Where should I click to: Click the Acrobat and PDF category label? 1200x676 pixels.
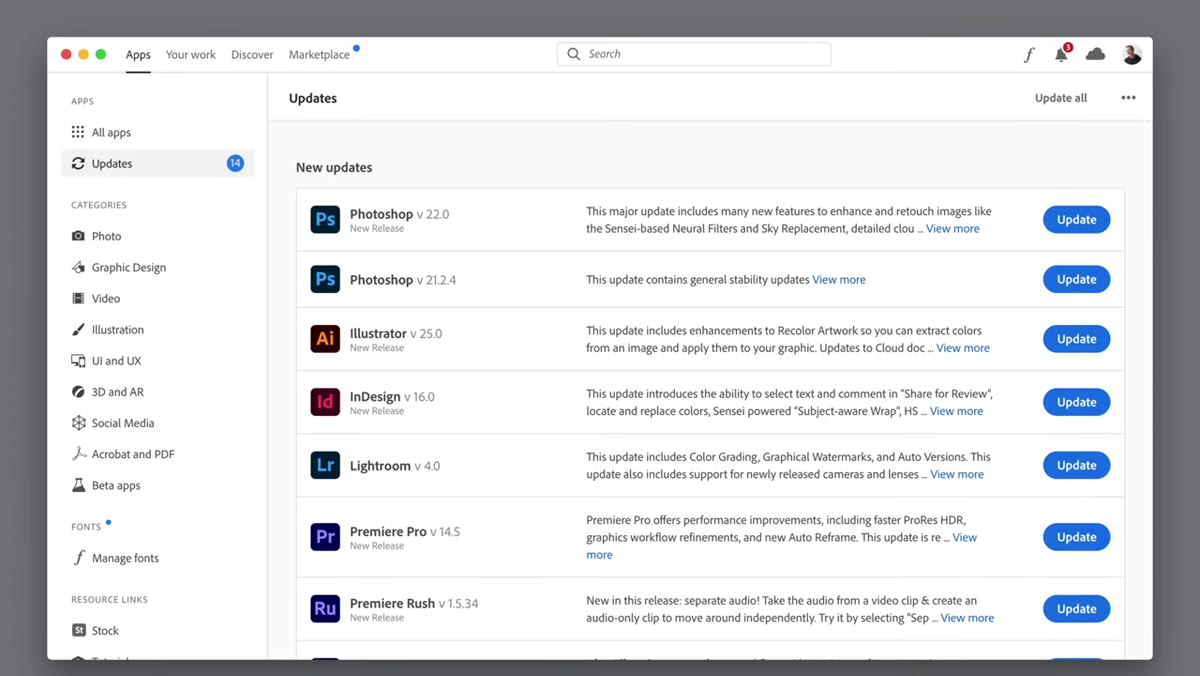pyautogui.click(x=133, y=454)
